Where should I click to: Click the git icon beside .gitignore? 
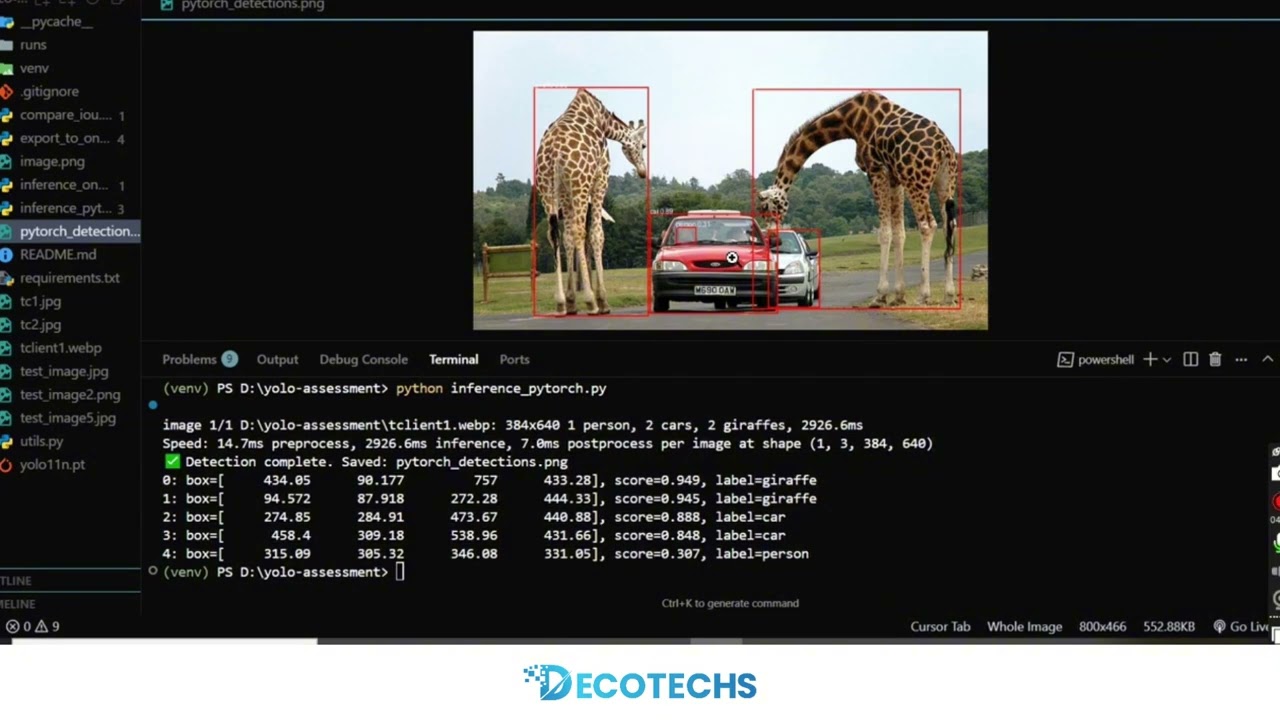click(x=6, y=91)
